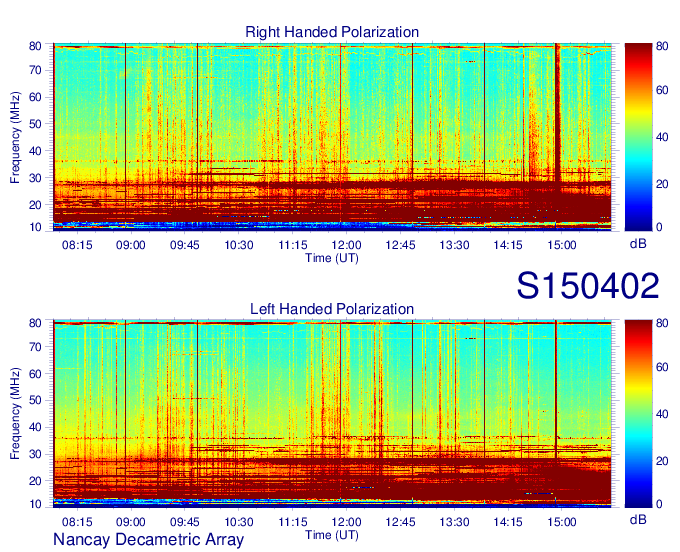
Task: Click the 11:15 tick on lower time axis
Action: (x=293, y=522)
